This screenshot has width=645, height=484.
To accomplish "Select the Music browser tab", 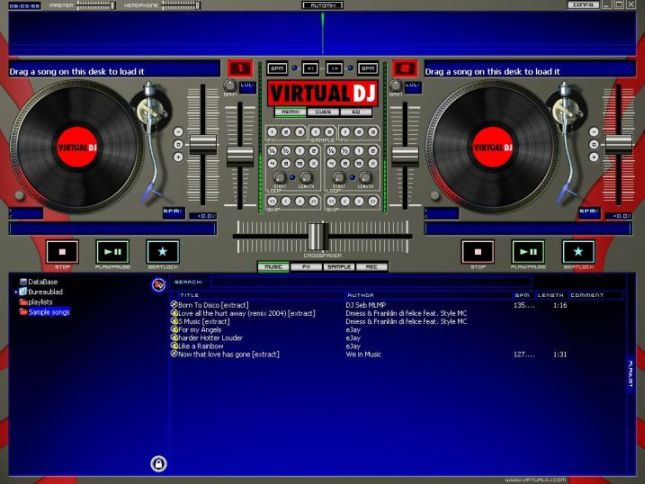I will (x=273, y=267).
